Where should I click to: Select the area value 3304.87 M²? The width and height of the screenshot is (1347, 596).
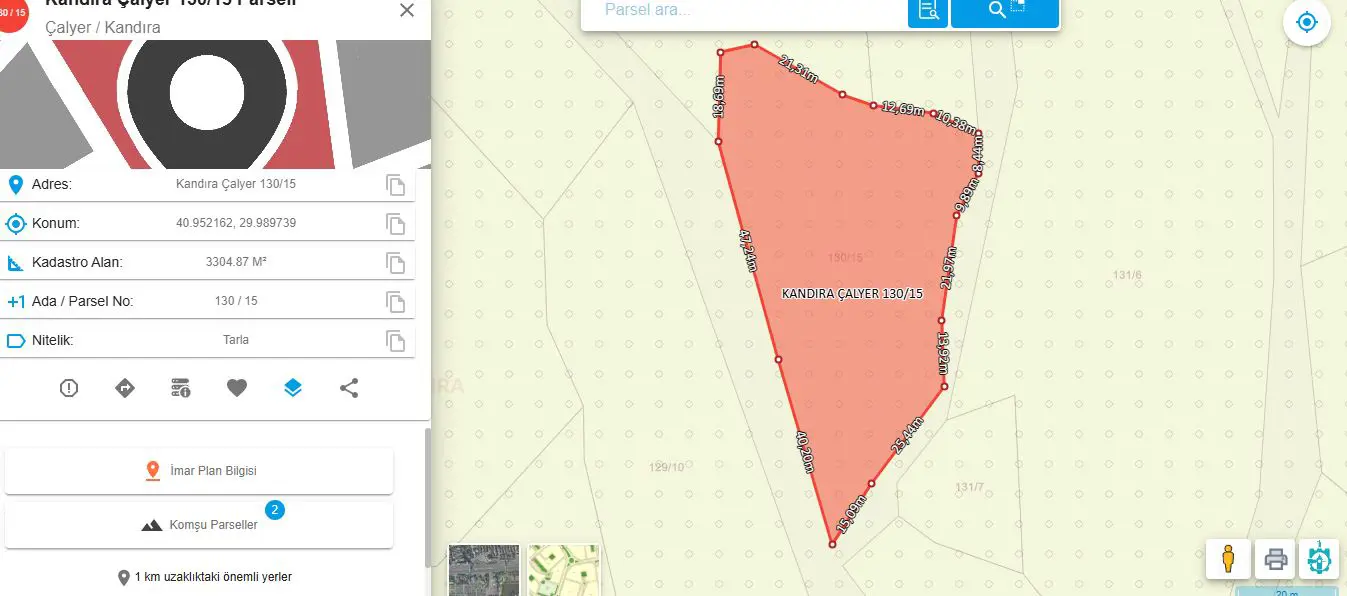236,263
